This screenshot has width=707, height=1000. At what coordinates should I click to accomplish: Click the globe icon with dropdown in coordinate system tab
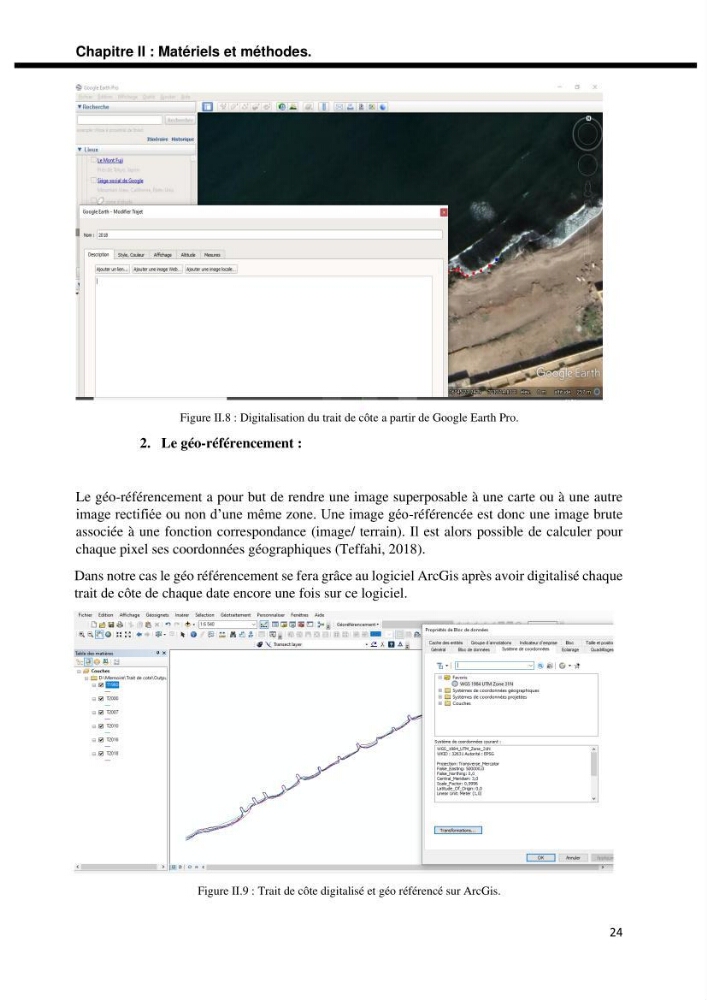pyautogui.click(x=565, y=666)
